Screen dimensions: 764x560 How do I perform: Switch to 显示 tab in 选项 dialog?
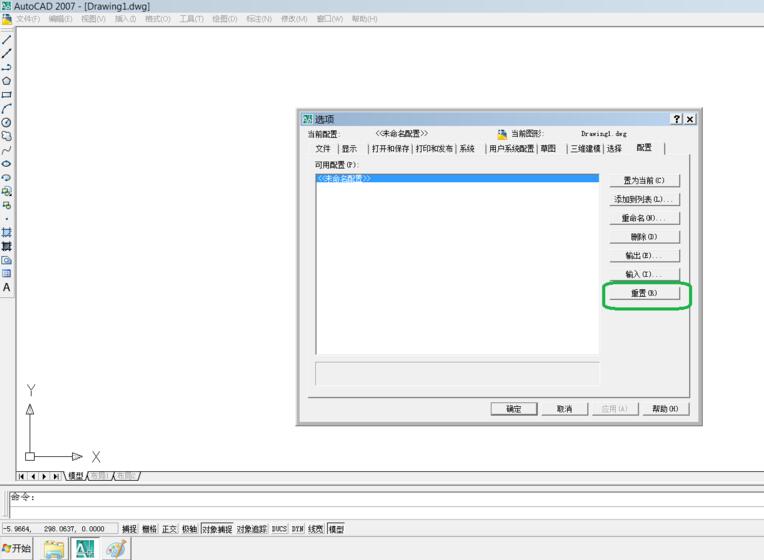coord(349,149)
